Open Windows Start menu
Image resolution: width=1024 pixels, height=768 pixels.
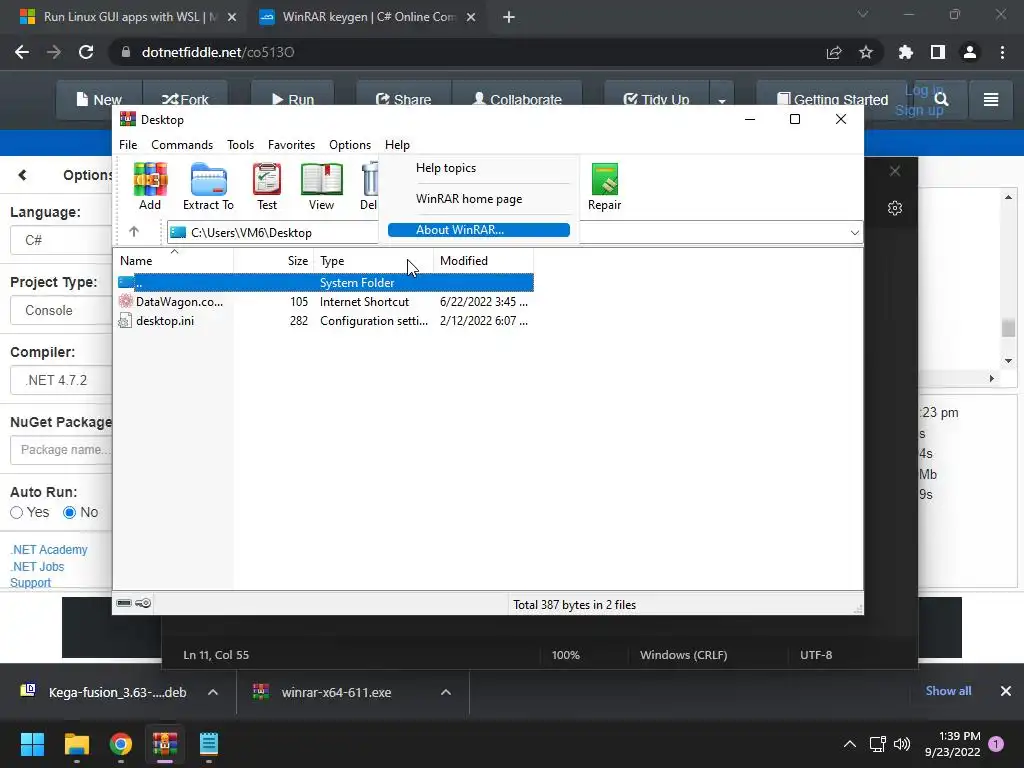(x=32, y=744)
